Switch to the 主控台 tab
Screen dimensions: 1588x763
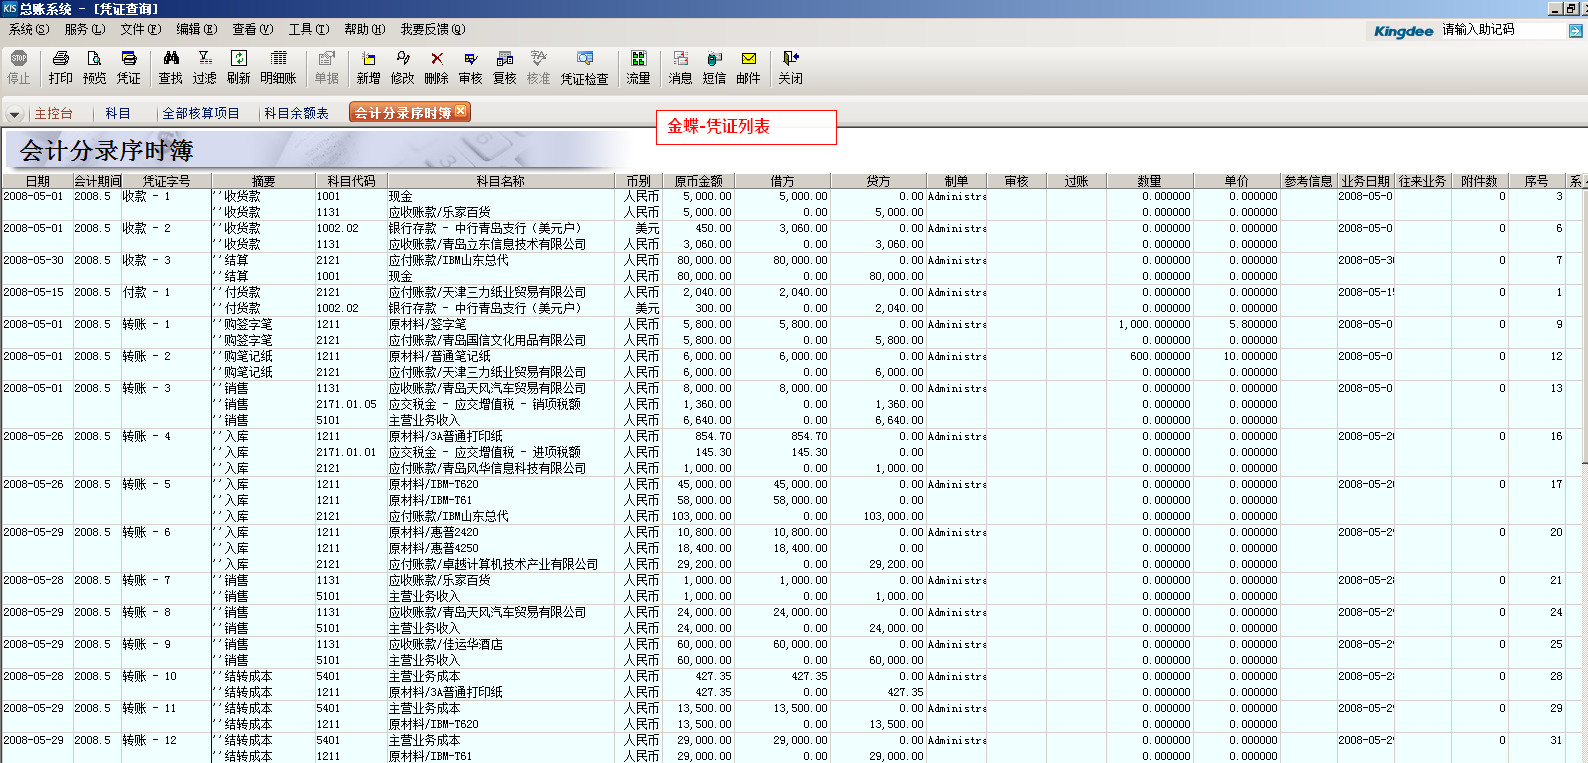(x=53, y=114)
